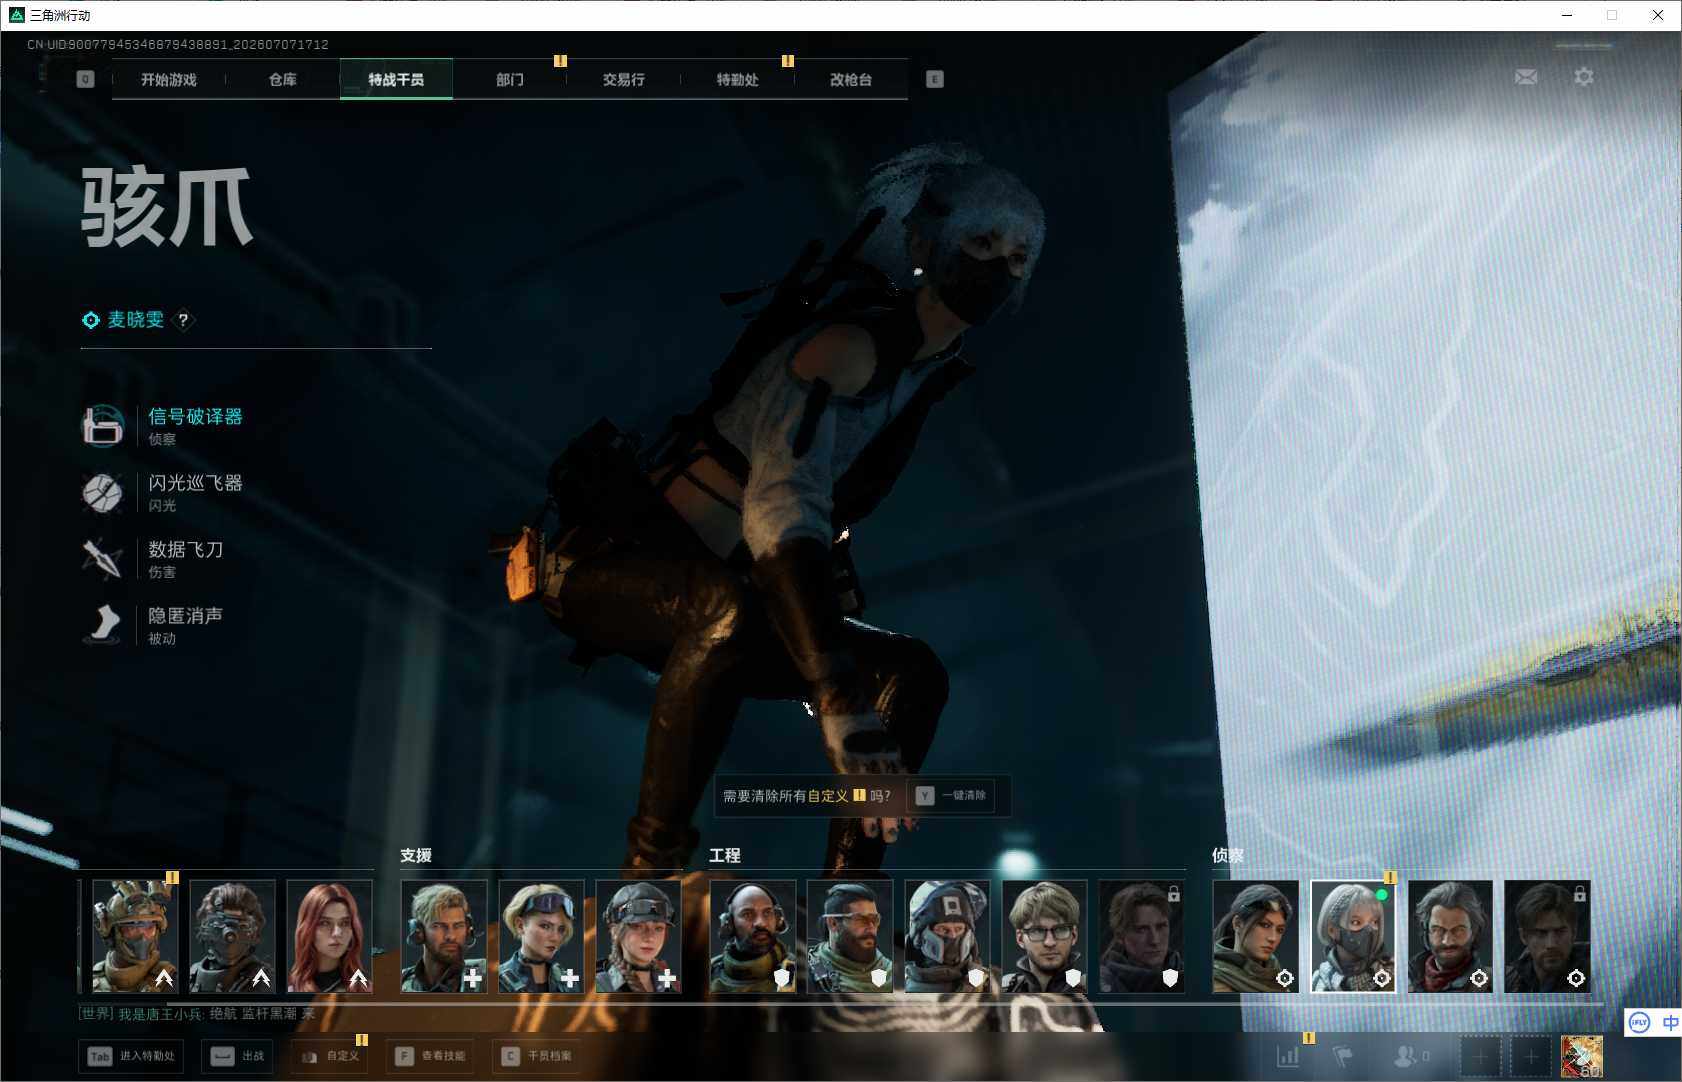Click the 查看技能 button
This screenshot has height=1082, width=1682.
(x=430, y=1056)
